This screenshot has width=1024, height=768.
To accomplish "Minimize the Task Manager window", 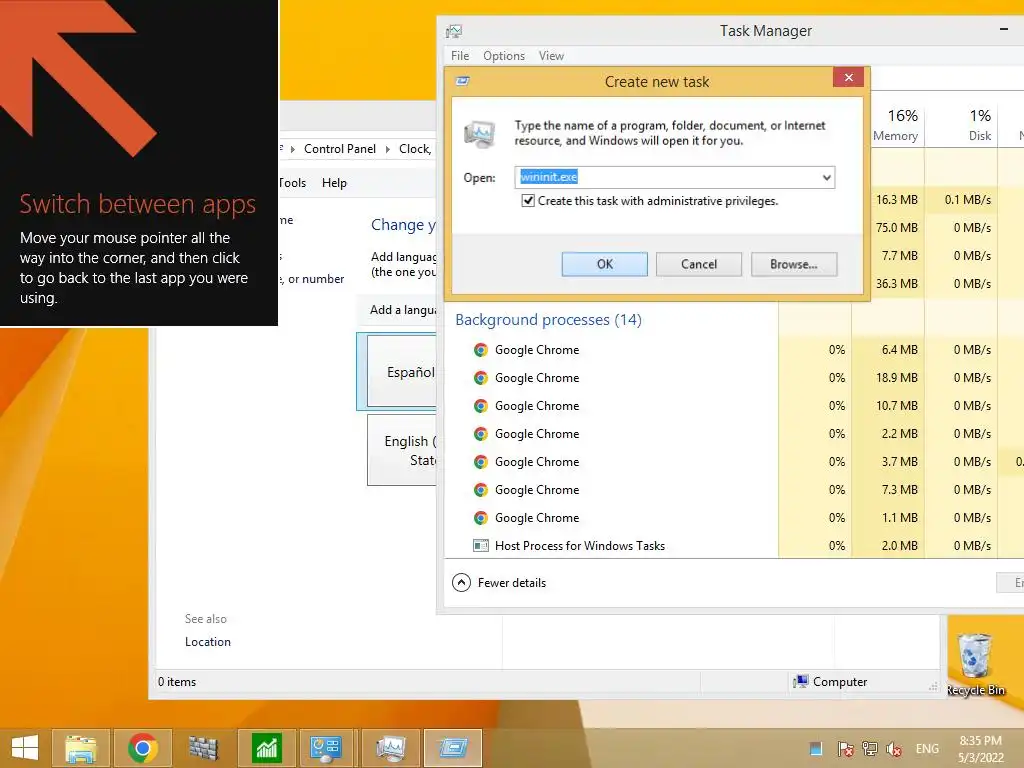I will (1004, 29).
